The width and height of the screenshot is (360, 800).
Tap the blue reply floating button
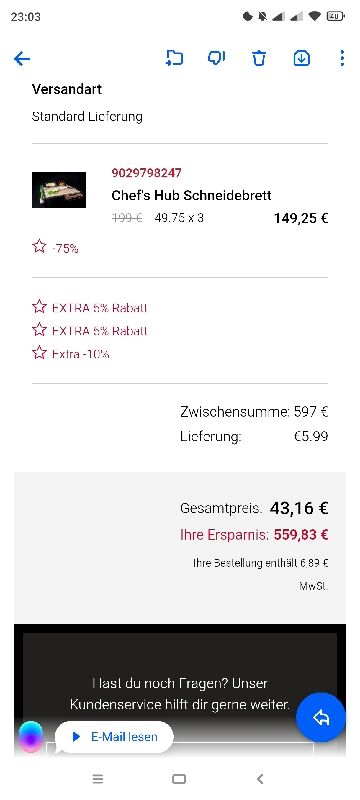321,717
